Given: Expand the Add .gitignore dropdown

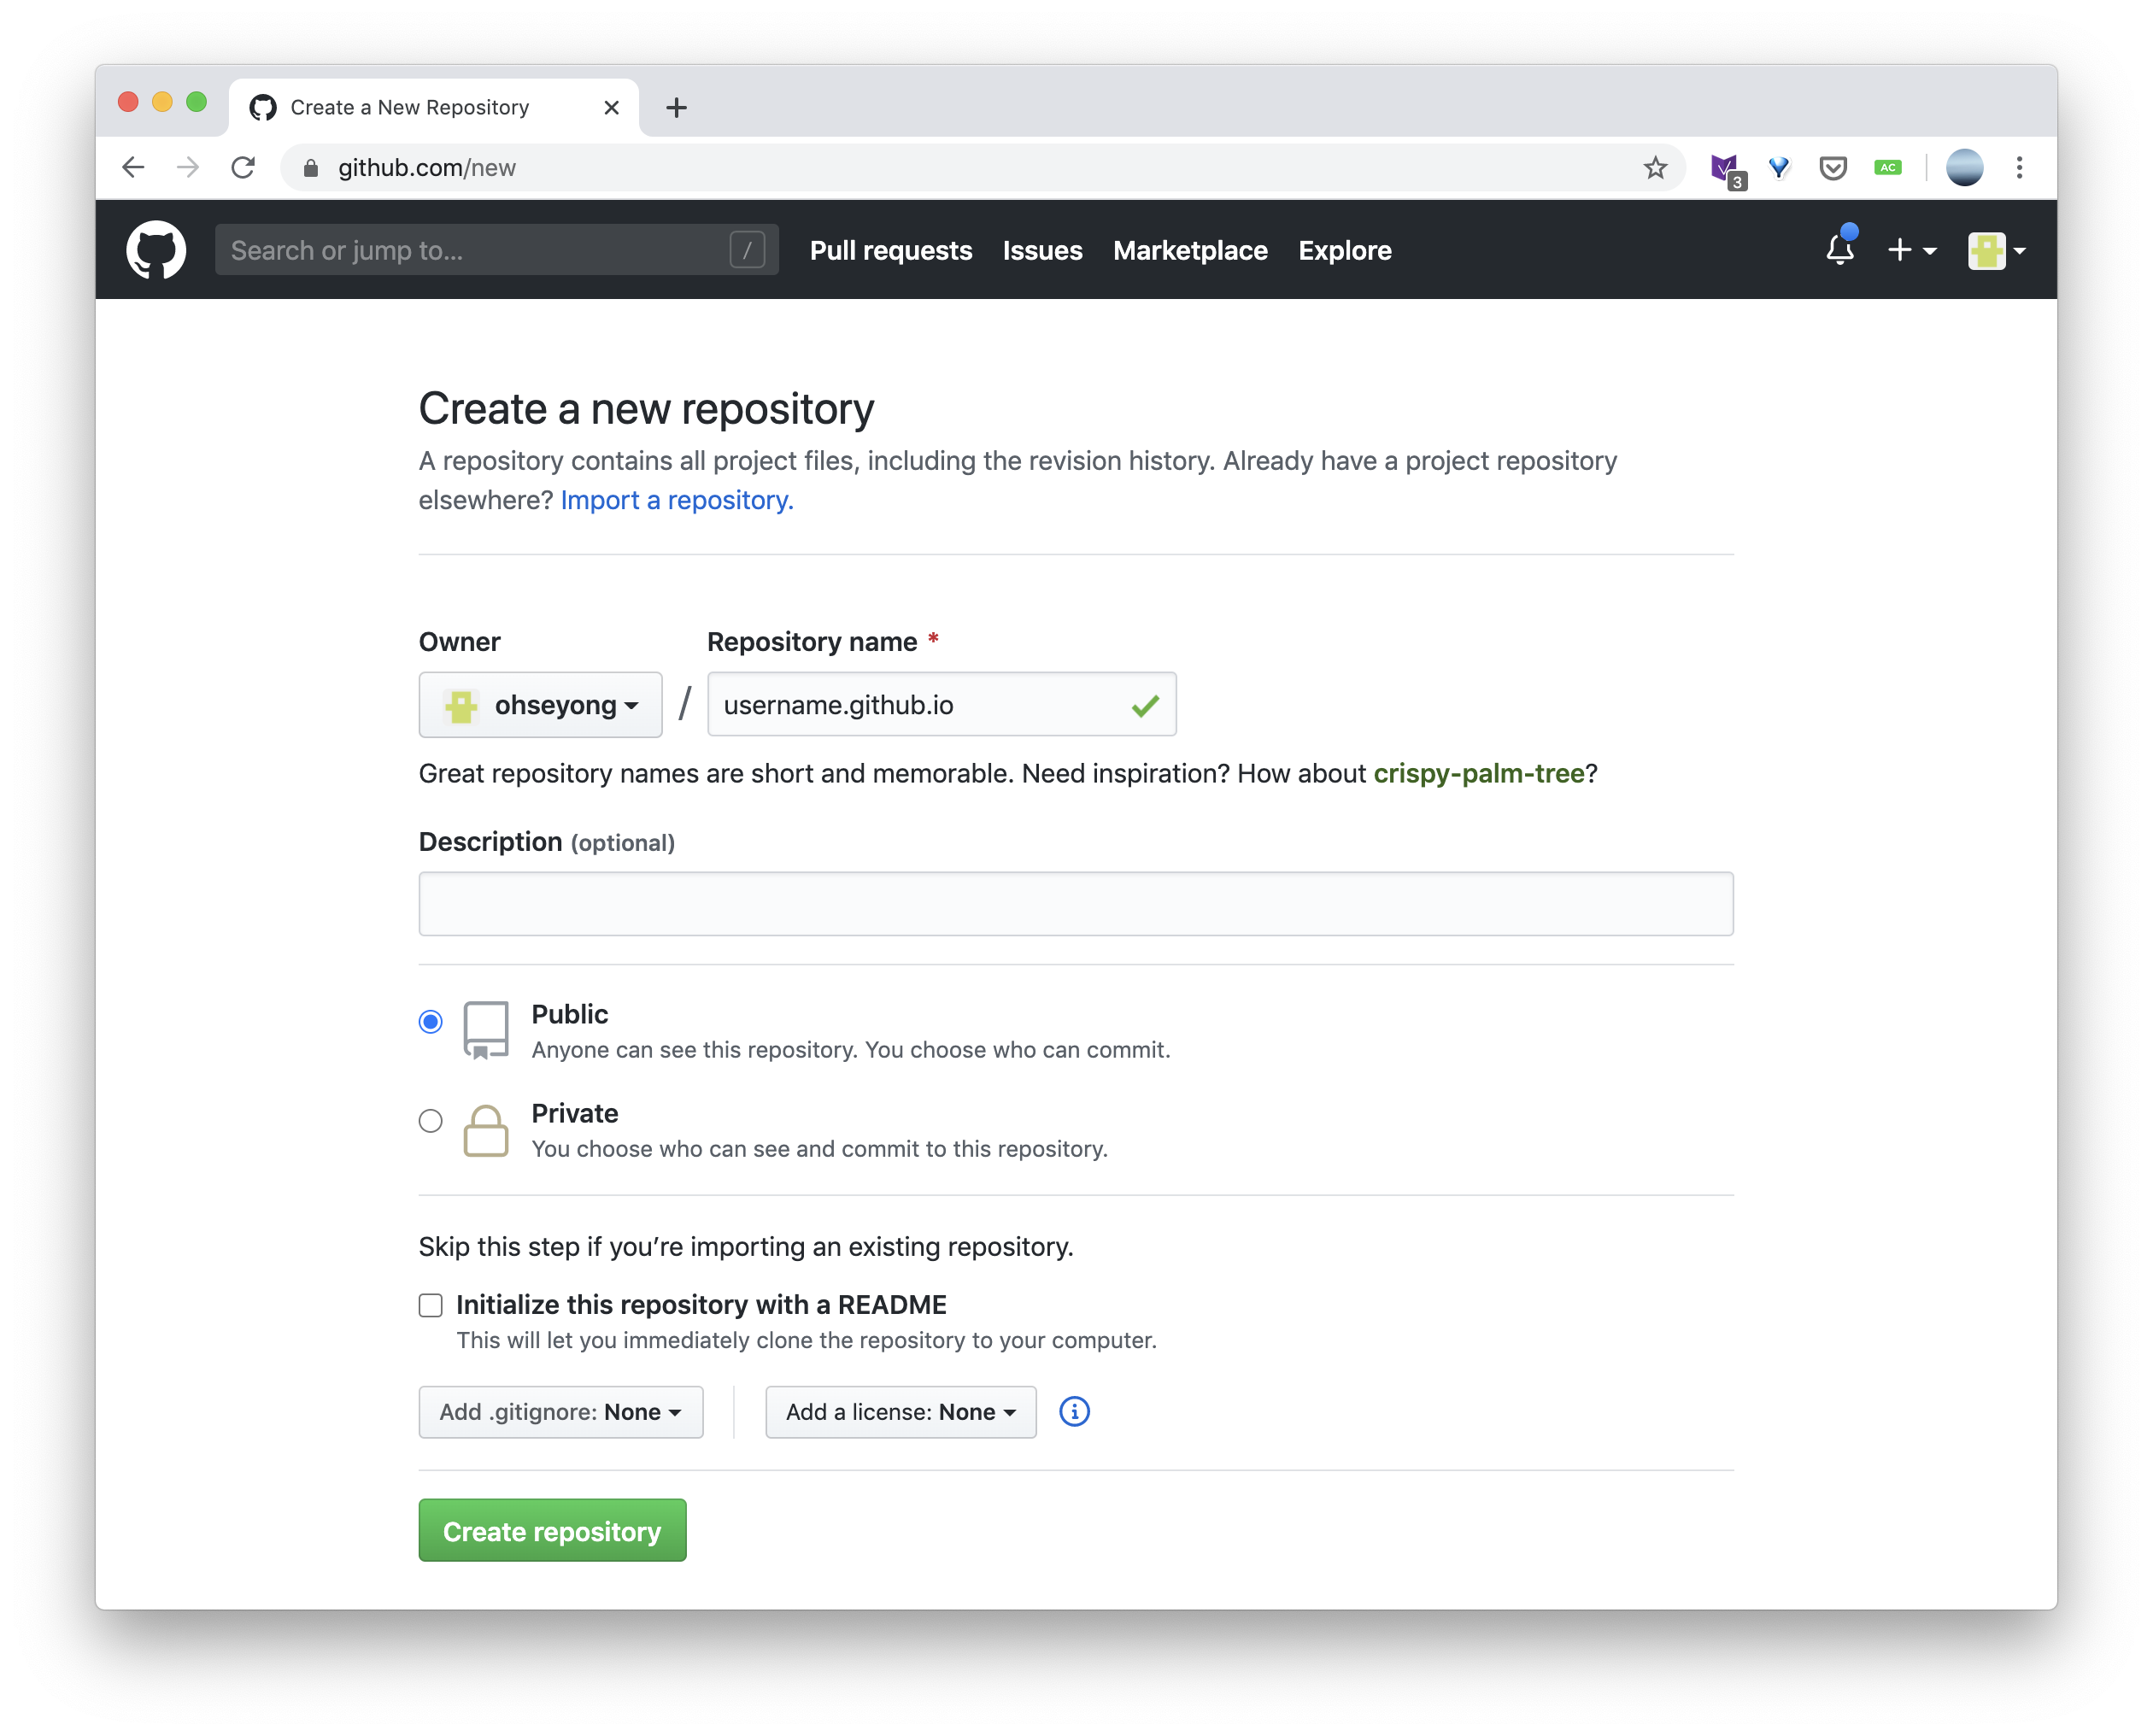Looking at the screenshot, I should [x=558, y=1412].
